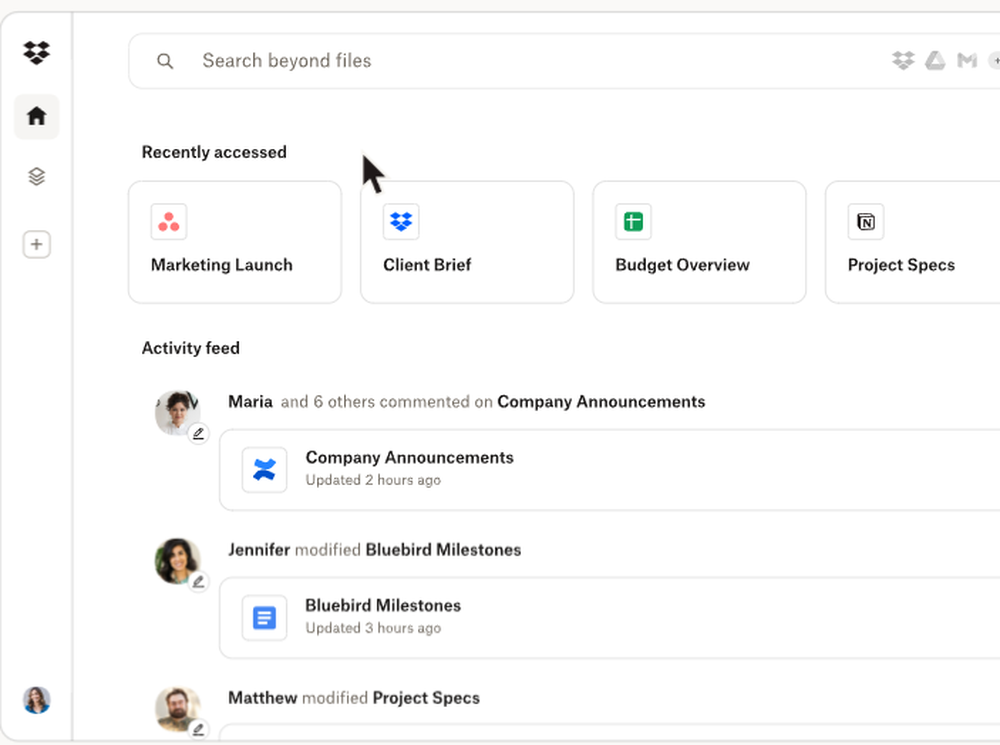Select 'Updated 2 hours ago' text
This screenshot has width=1000, height=745.
click(x=373, y=480)
